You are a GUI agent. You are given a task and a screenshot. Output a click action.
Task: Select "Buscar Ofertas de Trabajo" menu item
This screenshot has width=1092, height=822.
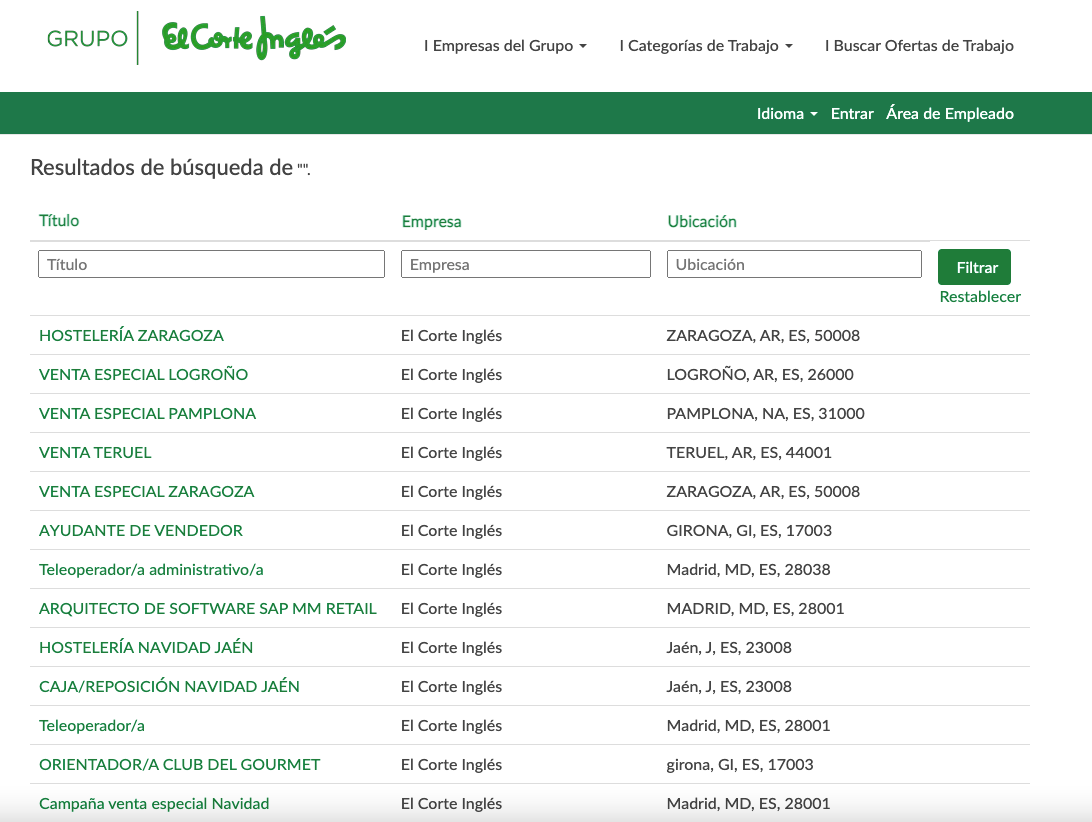coord(919,45)
